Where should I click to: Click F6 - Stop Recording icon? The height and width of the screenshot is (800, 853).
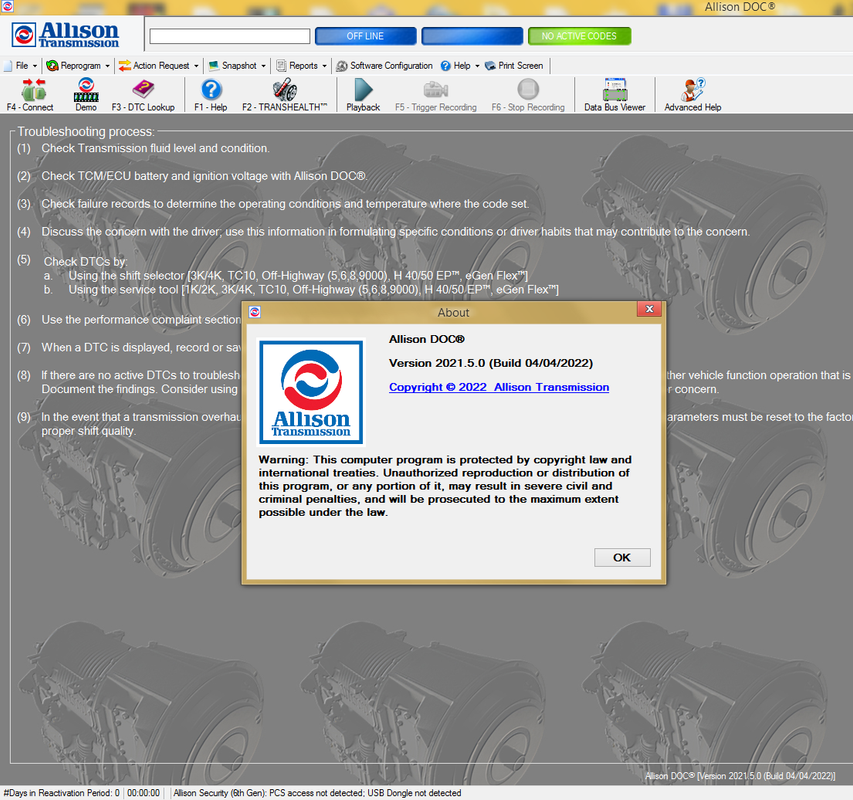pyautogui.click(x=528, y=89)
